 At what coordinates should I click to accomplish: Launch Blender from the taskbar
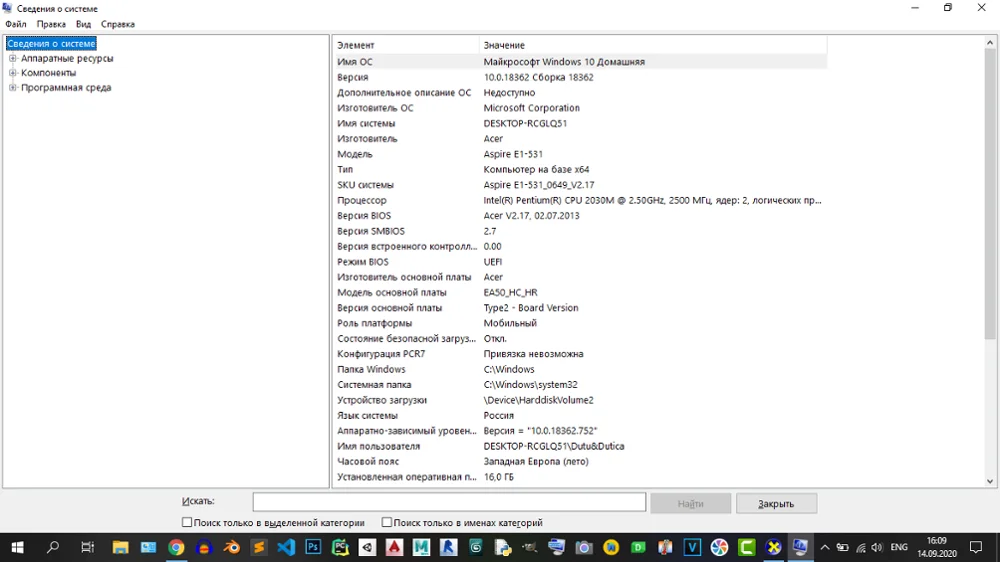[232, 547]
